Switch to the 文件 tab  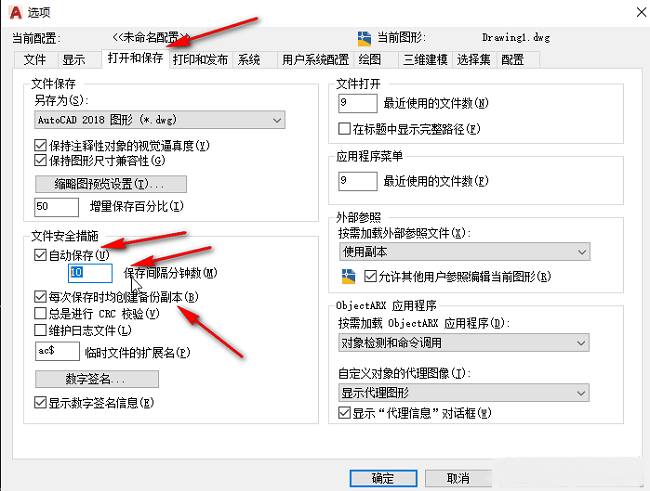click(x=35, y=60)
